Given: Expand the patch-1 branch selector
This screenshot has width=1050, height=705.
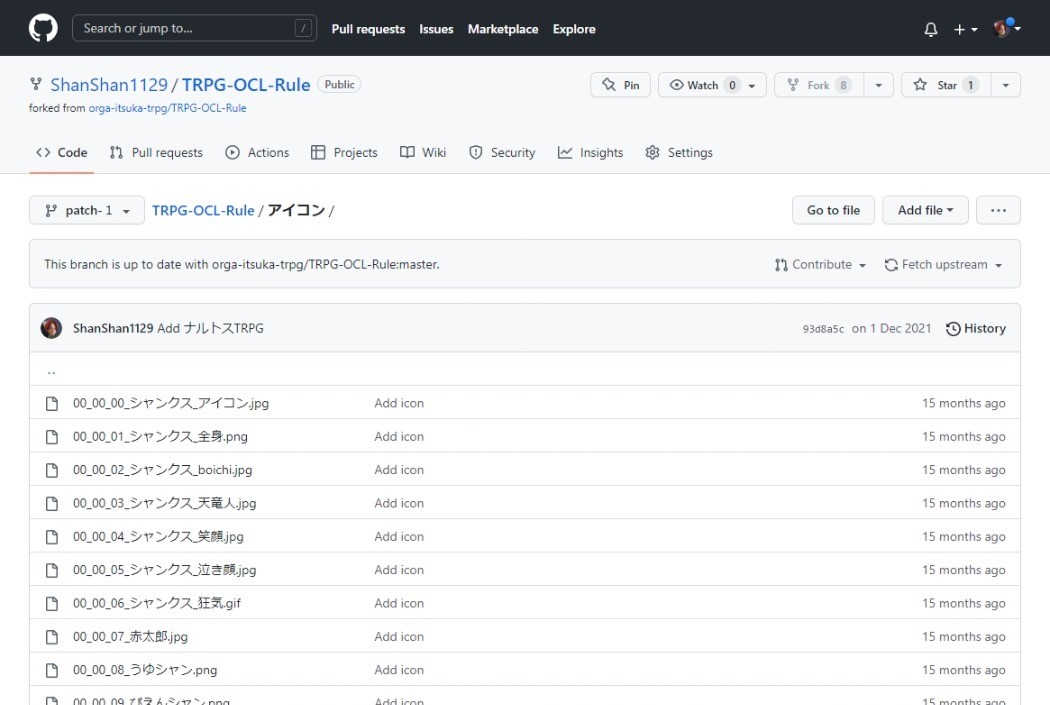Looking at the screenshot, I should (87, 210).
